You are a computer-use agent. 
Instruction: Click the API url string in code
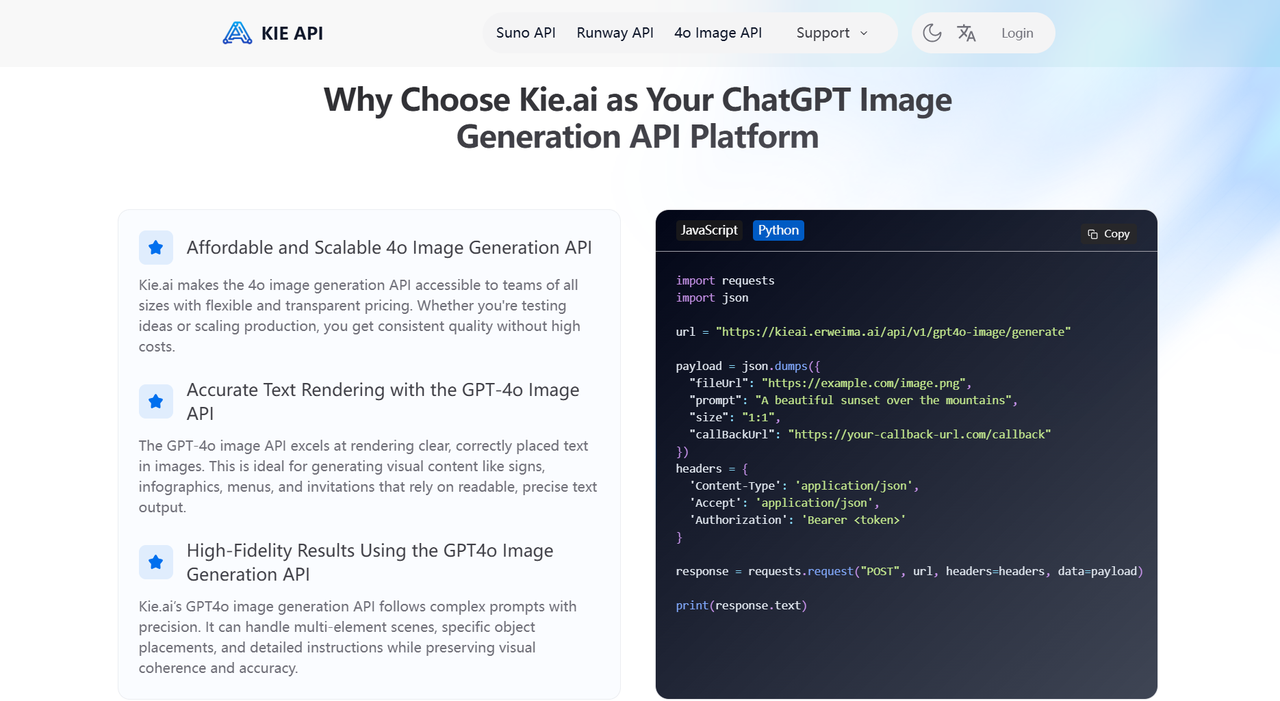coord(893,331)
